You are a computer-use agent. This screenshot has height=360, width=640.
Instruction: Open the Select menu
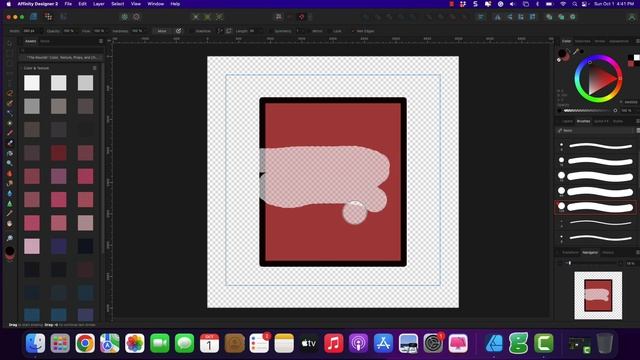coord(118,4)
